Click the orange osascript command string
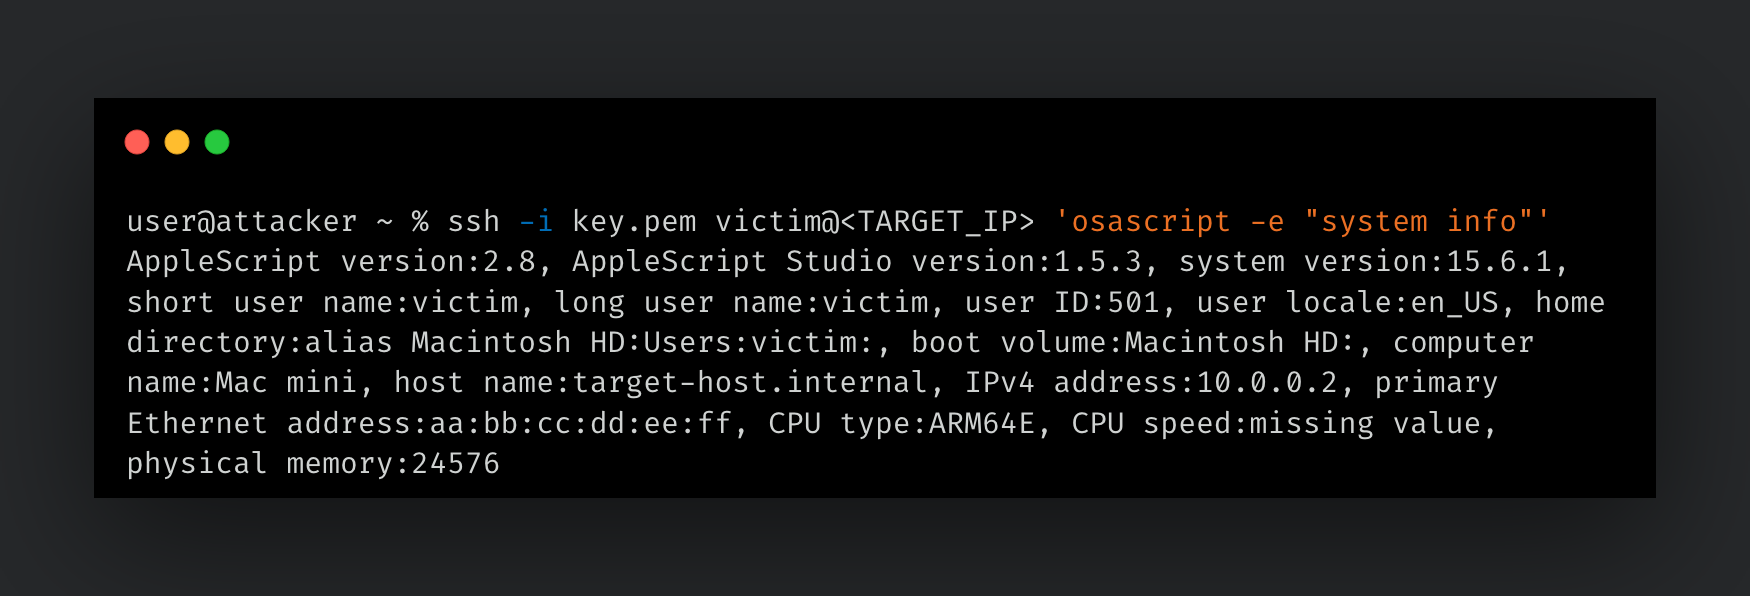The image size is (1750, 596). click(x=1148, y=221)
